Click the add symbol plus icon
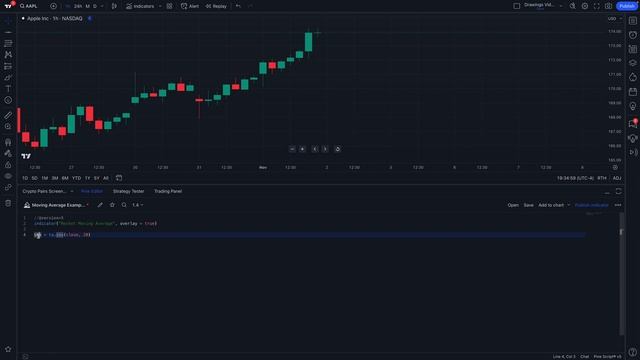640x360 pixels. 53,6
